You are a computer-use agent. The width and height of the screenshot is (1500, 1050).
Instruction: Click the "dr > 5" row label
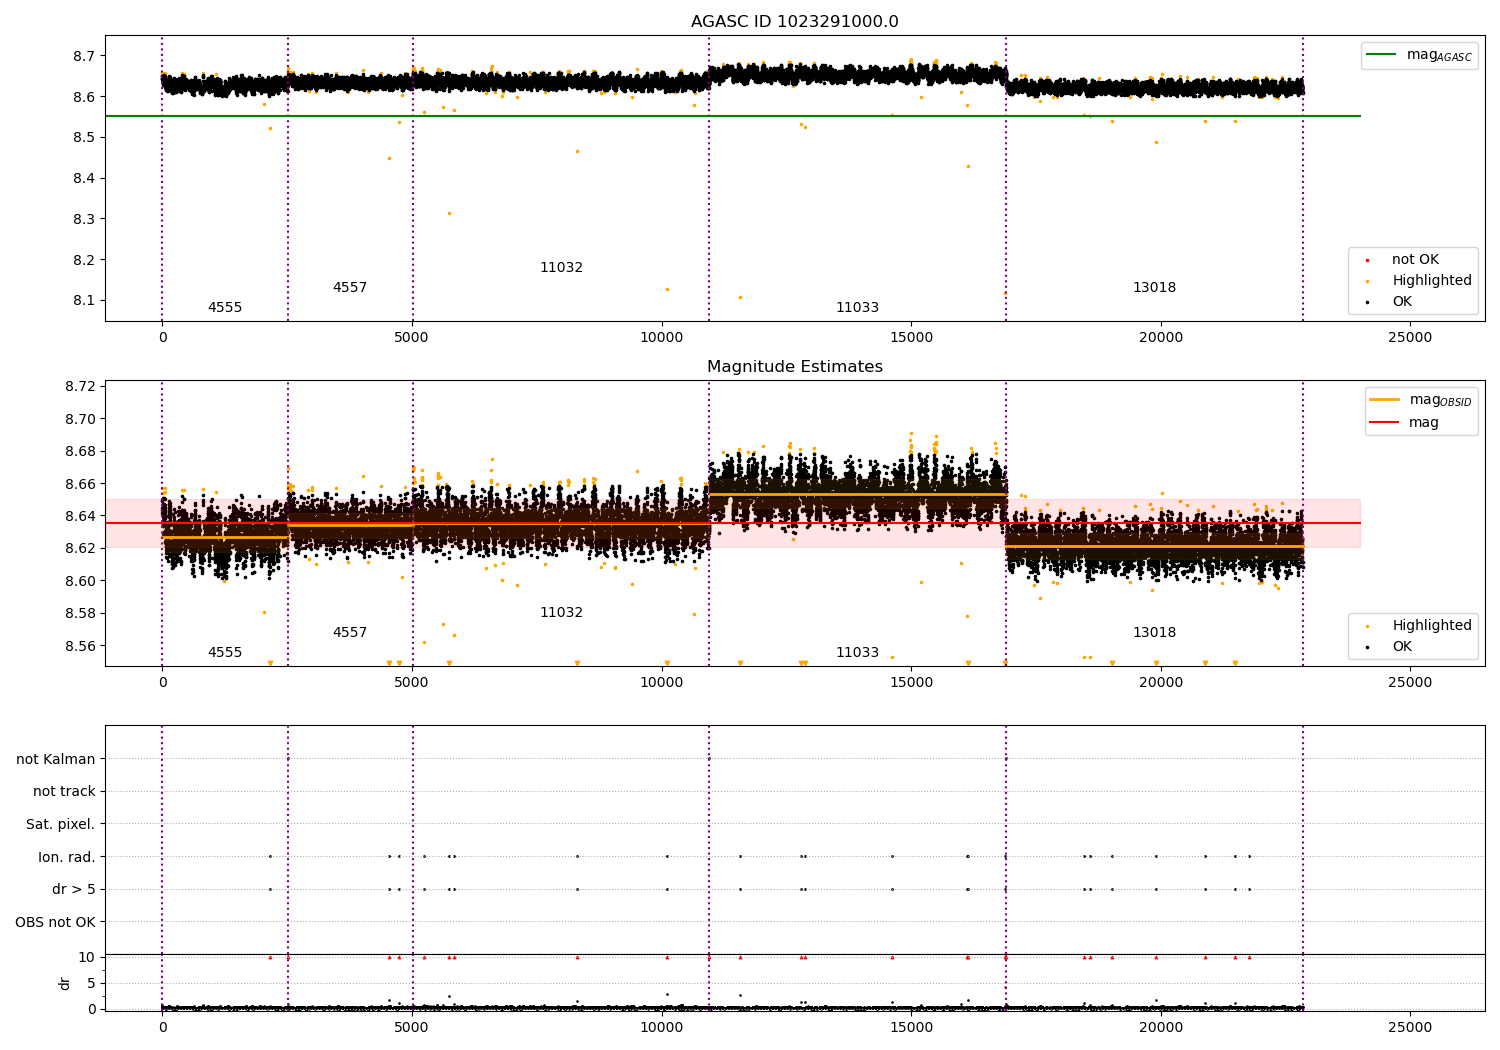[x=74, y=889]
